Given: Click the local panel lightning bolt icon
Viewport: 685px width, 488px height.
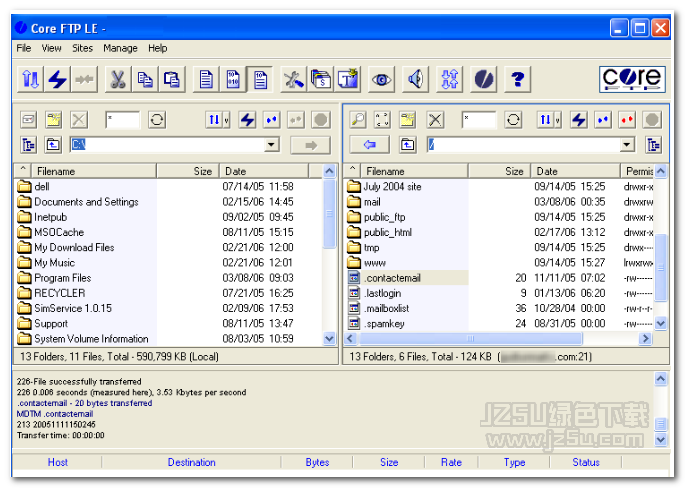Looking at the screenshot, I should pos(248,120).
